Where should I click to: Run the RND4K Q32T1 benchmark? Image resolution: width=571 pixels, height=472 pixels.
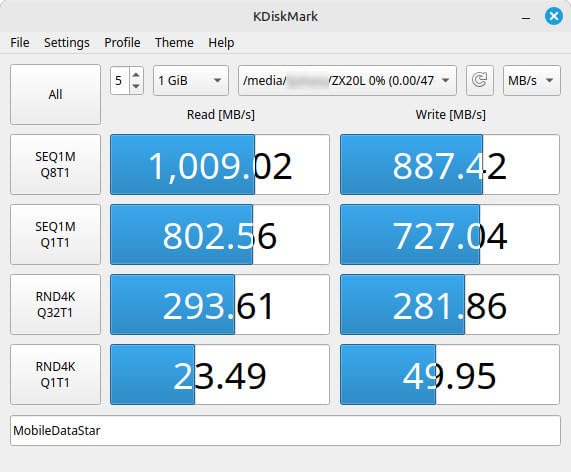(x=55, y=304)
